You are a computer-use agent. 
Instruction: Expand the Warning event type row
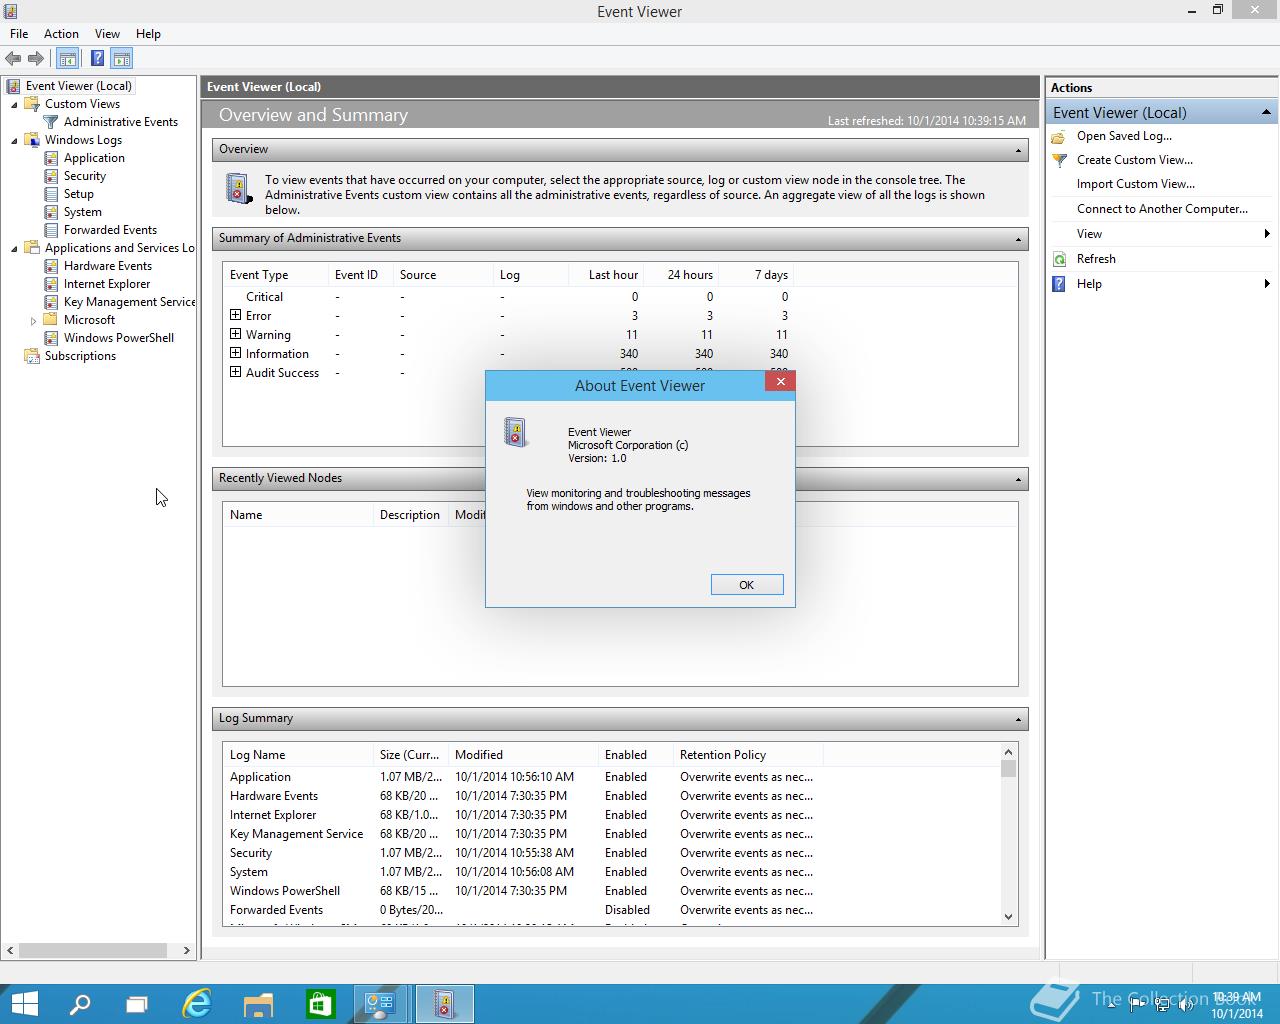pyautogui.click(x=235, y=334)
